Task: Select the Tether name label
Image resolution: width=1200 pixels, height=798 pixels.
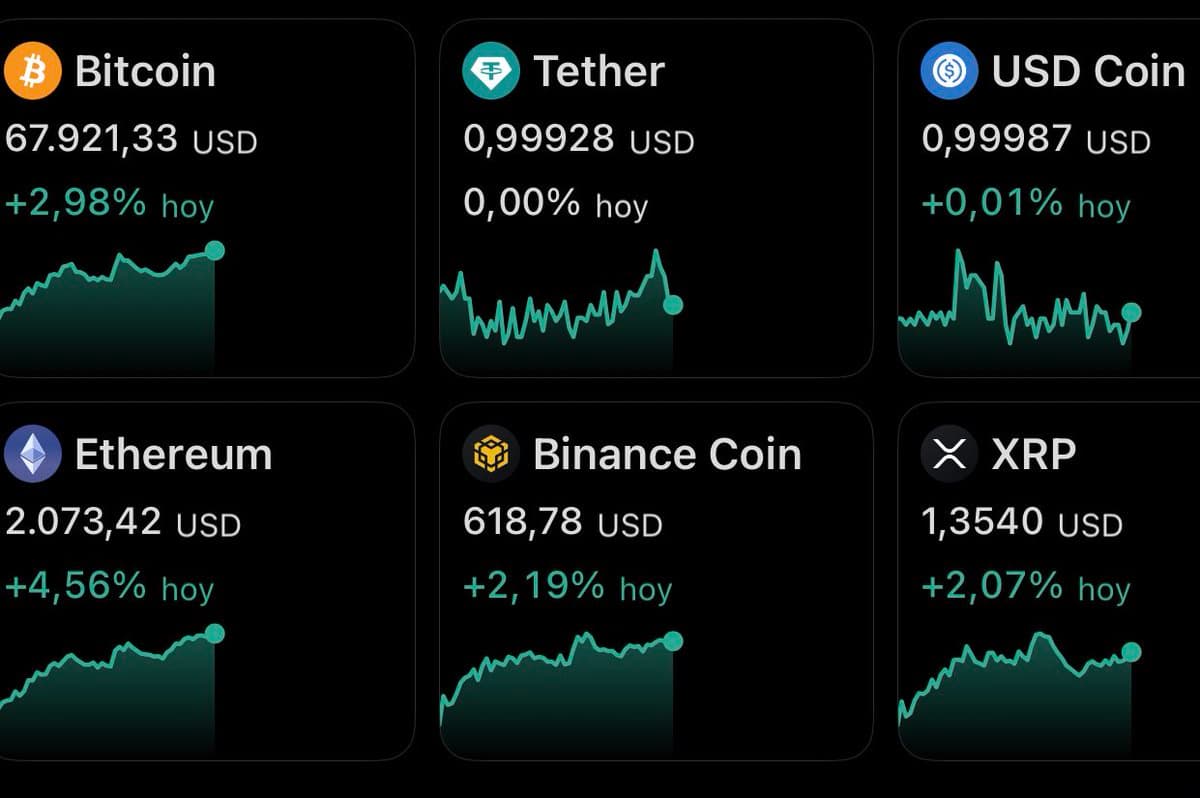Action: click(x=599, y=71)
